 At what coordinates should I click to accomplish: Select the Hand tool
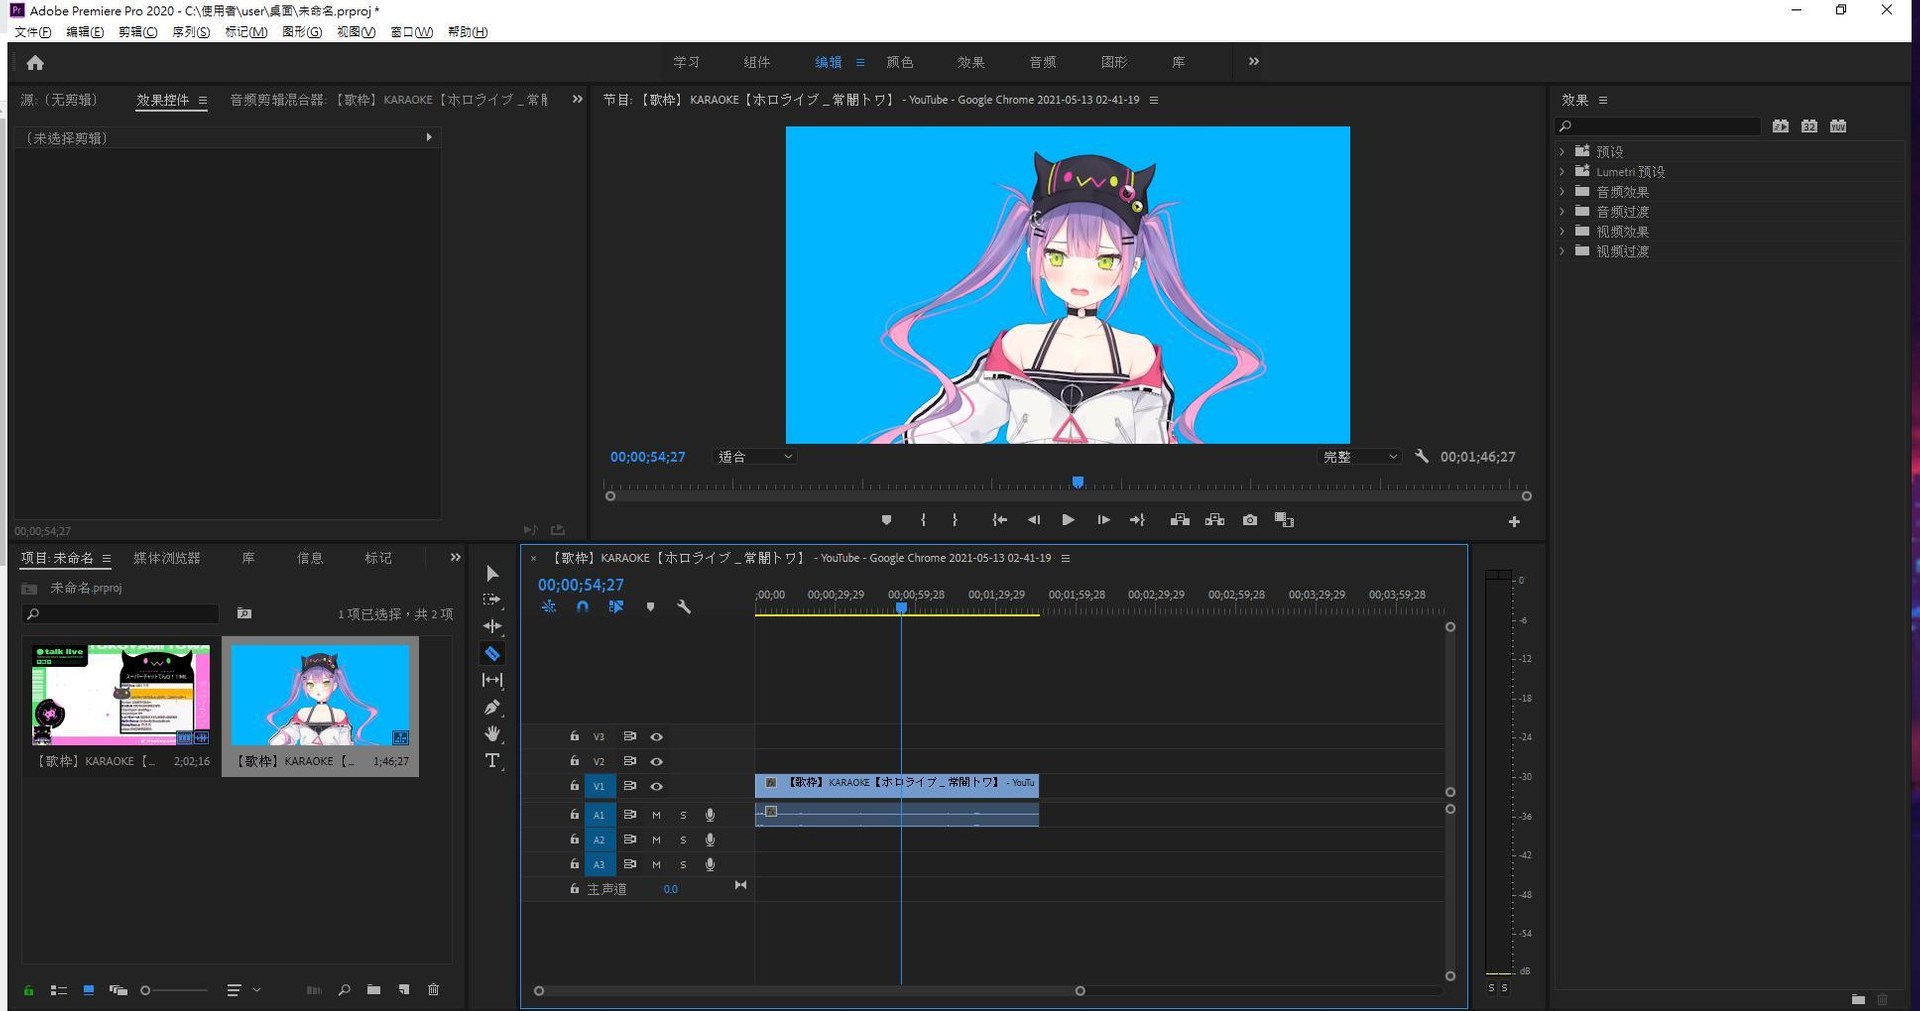(492, 734)
